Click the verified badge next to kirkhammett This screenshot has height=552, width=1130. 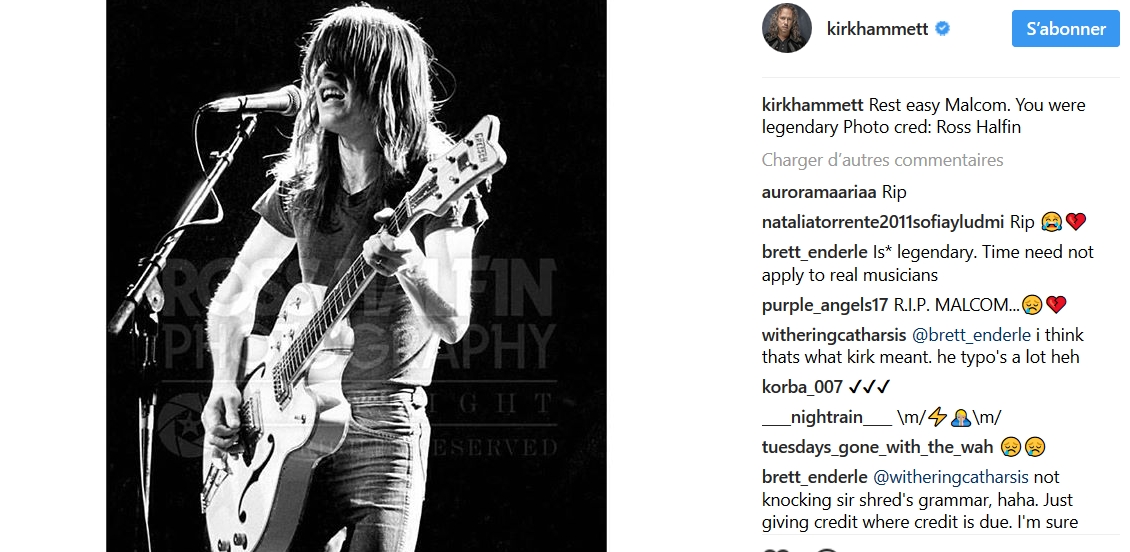pyautogui.click(x=943, y=29)
